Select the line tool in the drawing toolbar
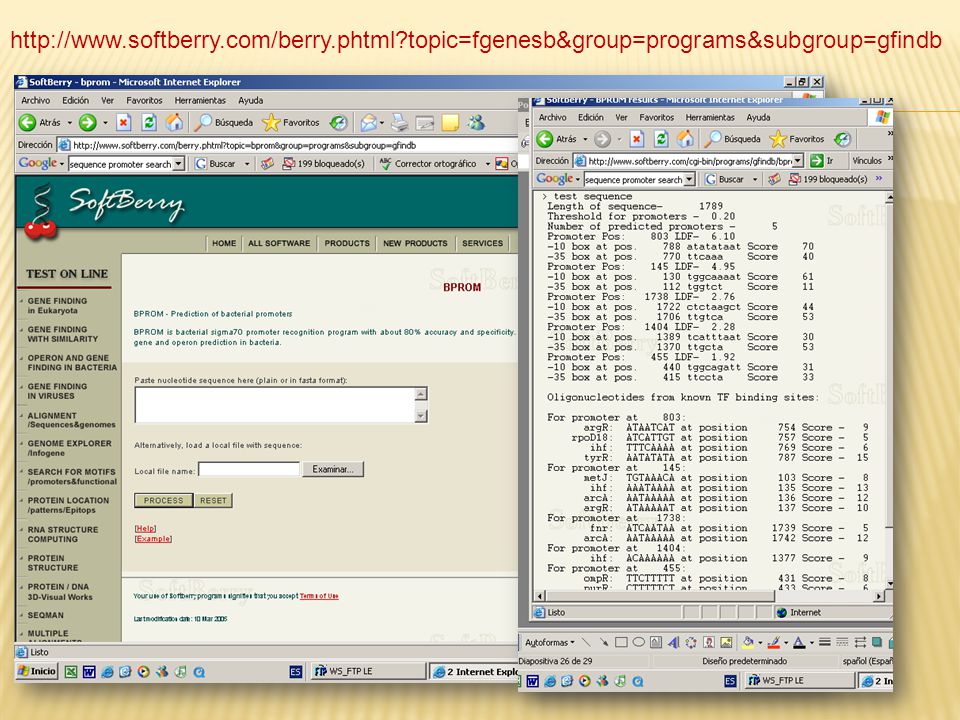The height and width of the screenshot is (720, 960). pyautogui.click(x=587, y=642)
